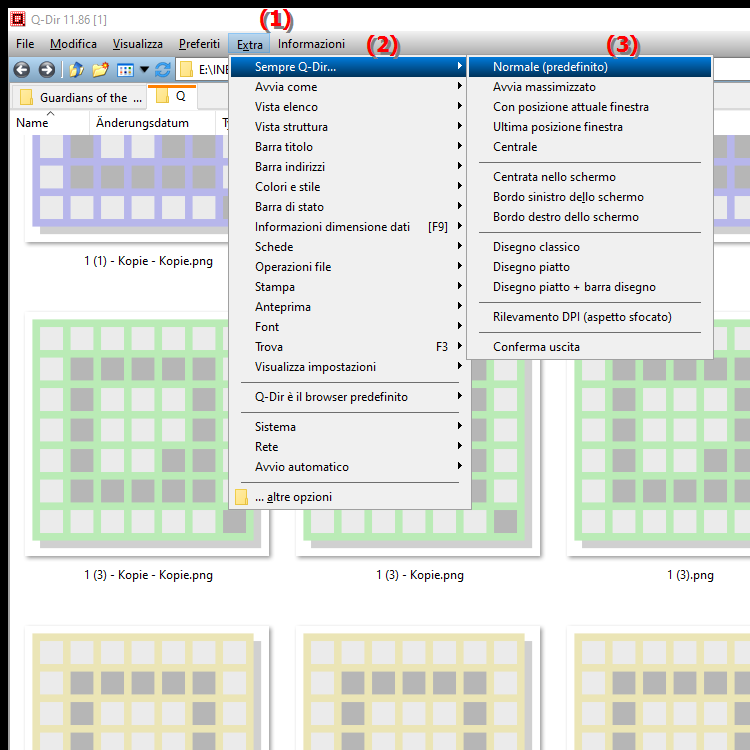
Task: Click the folder icon in address bar
Action: click(187, 70)
